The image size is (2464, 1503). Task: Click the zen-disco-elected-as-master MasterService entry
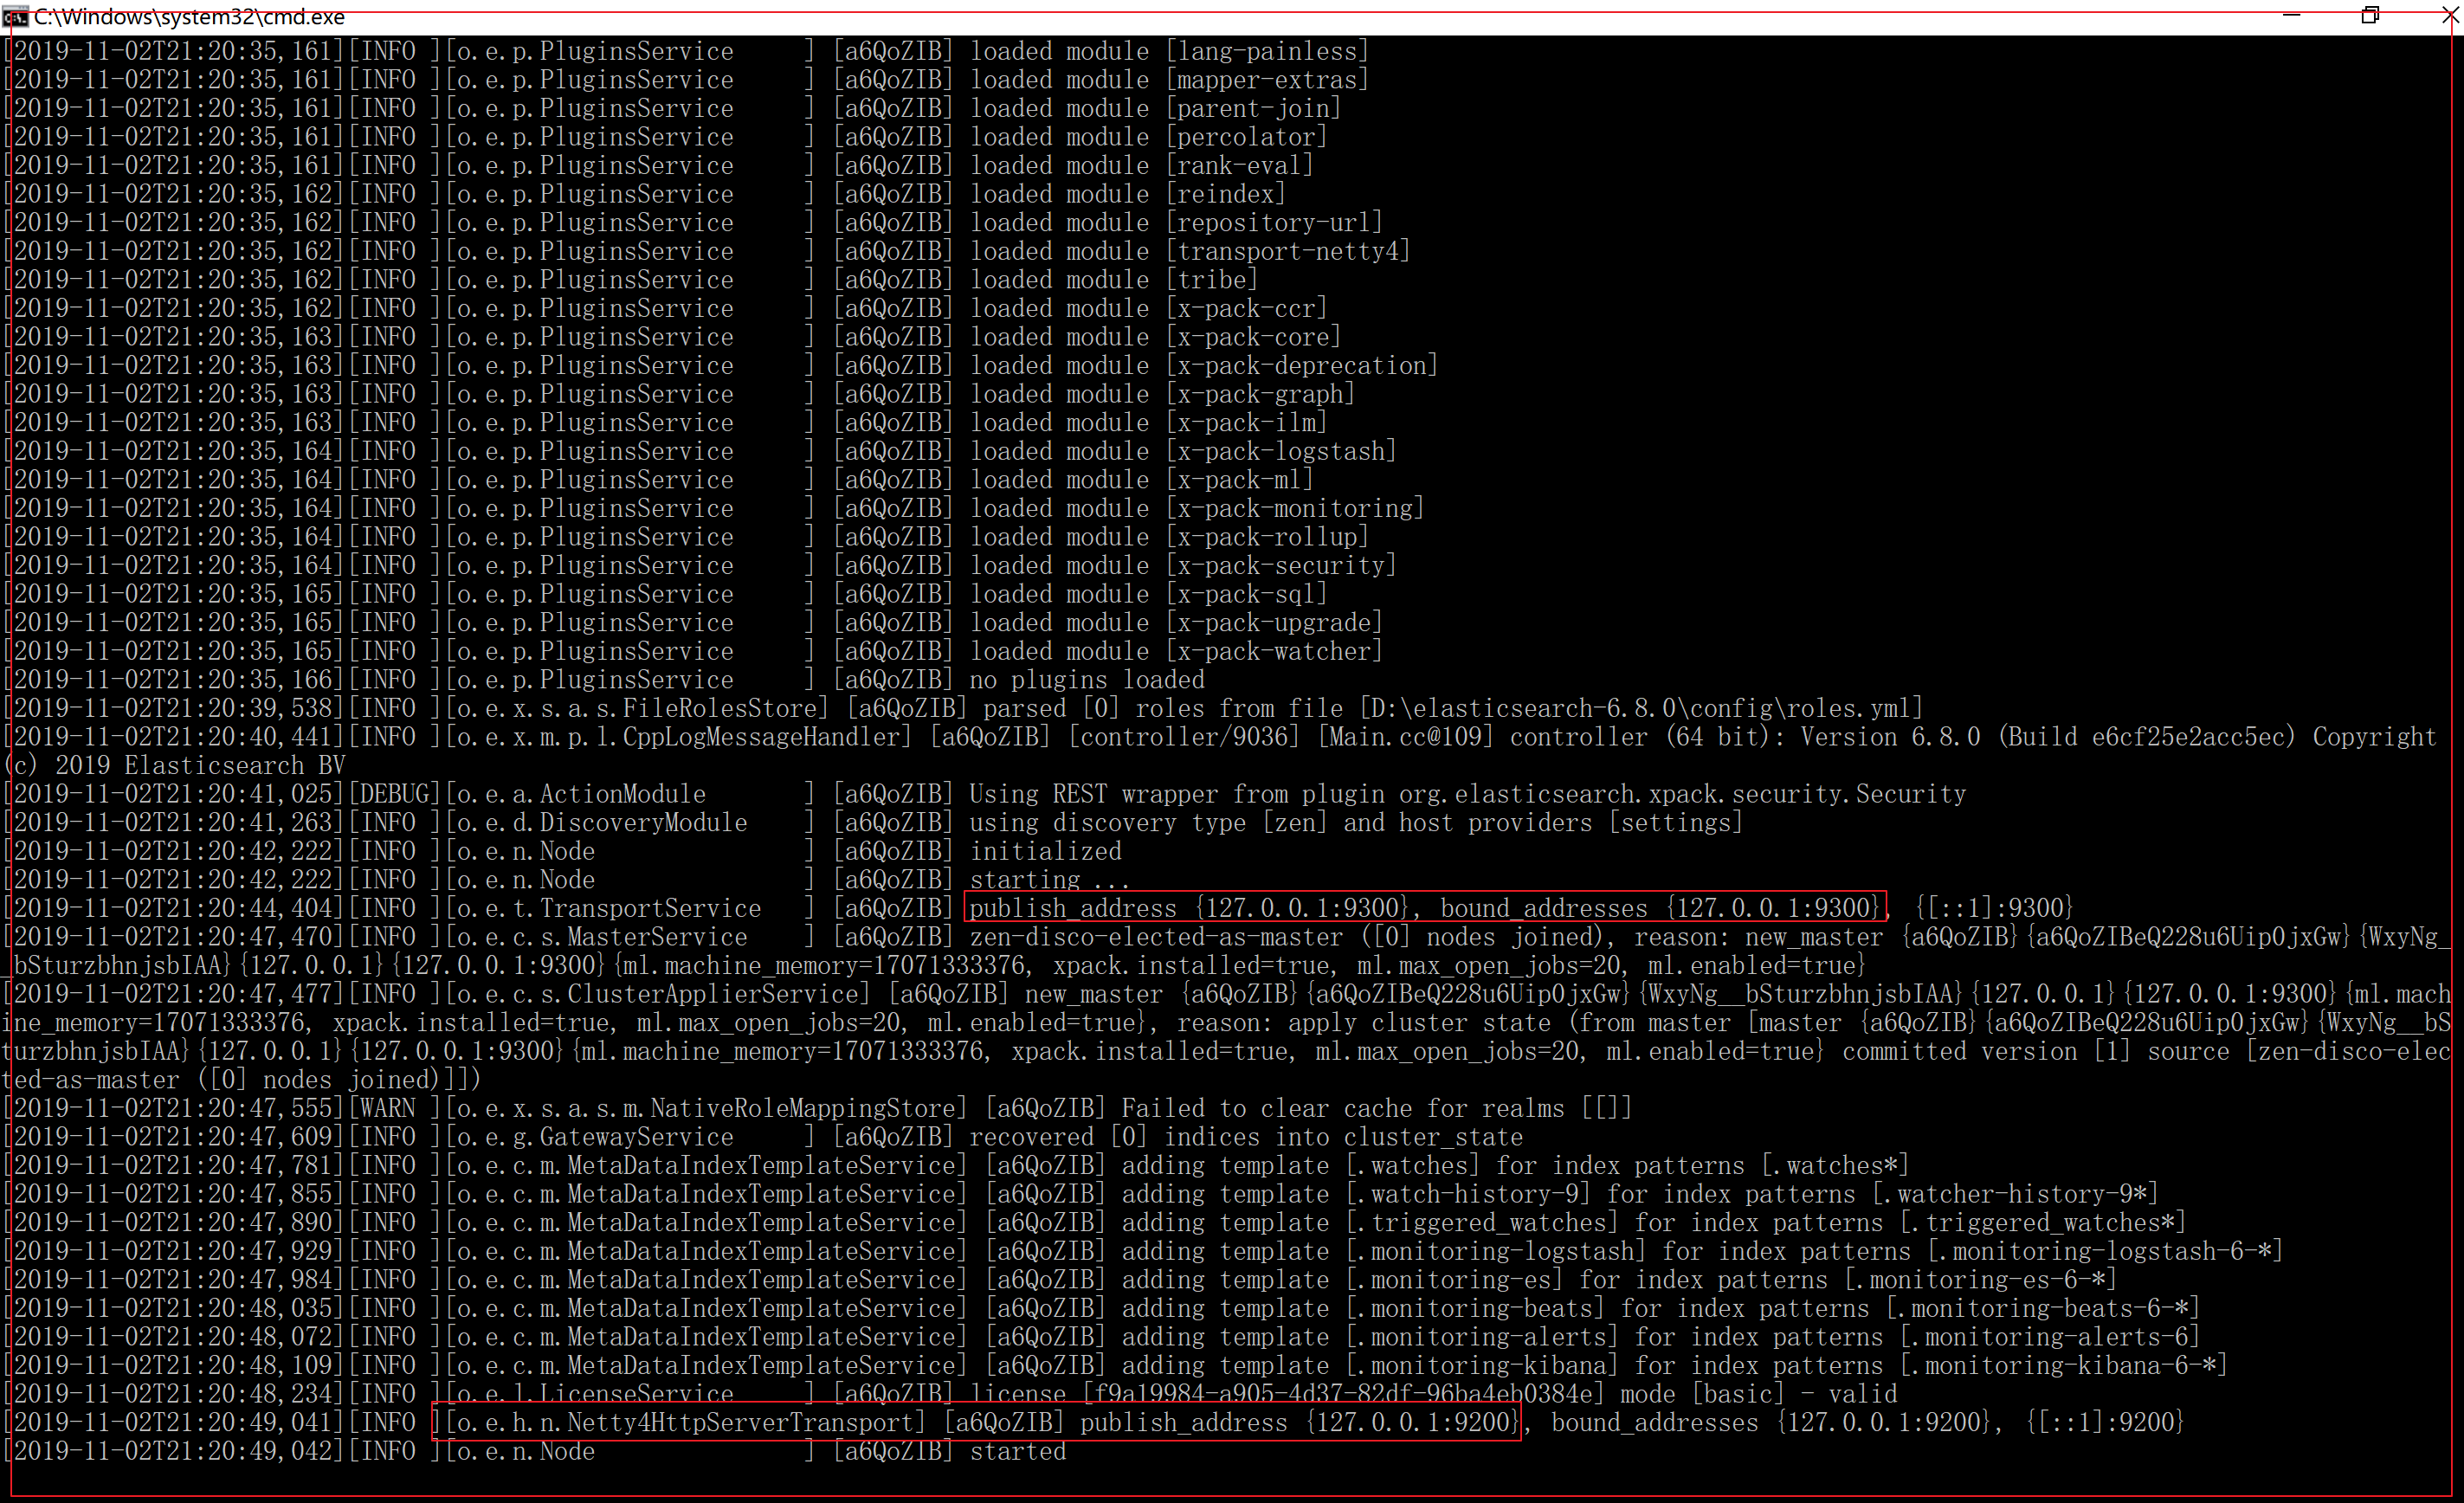click(x=1228, y=951)
